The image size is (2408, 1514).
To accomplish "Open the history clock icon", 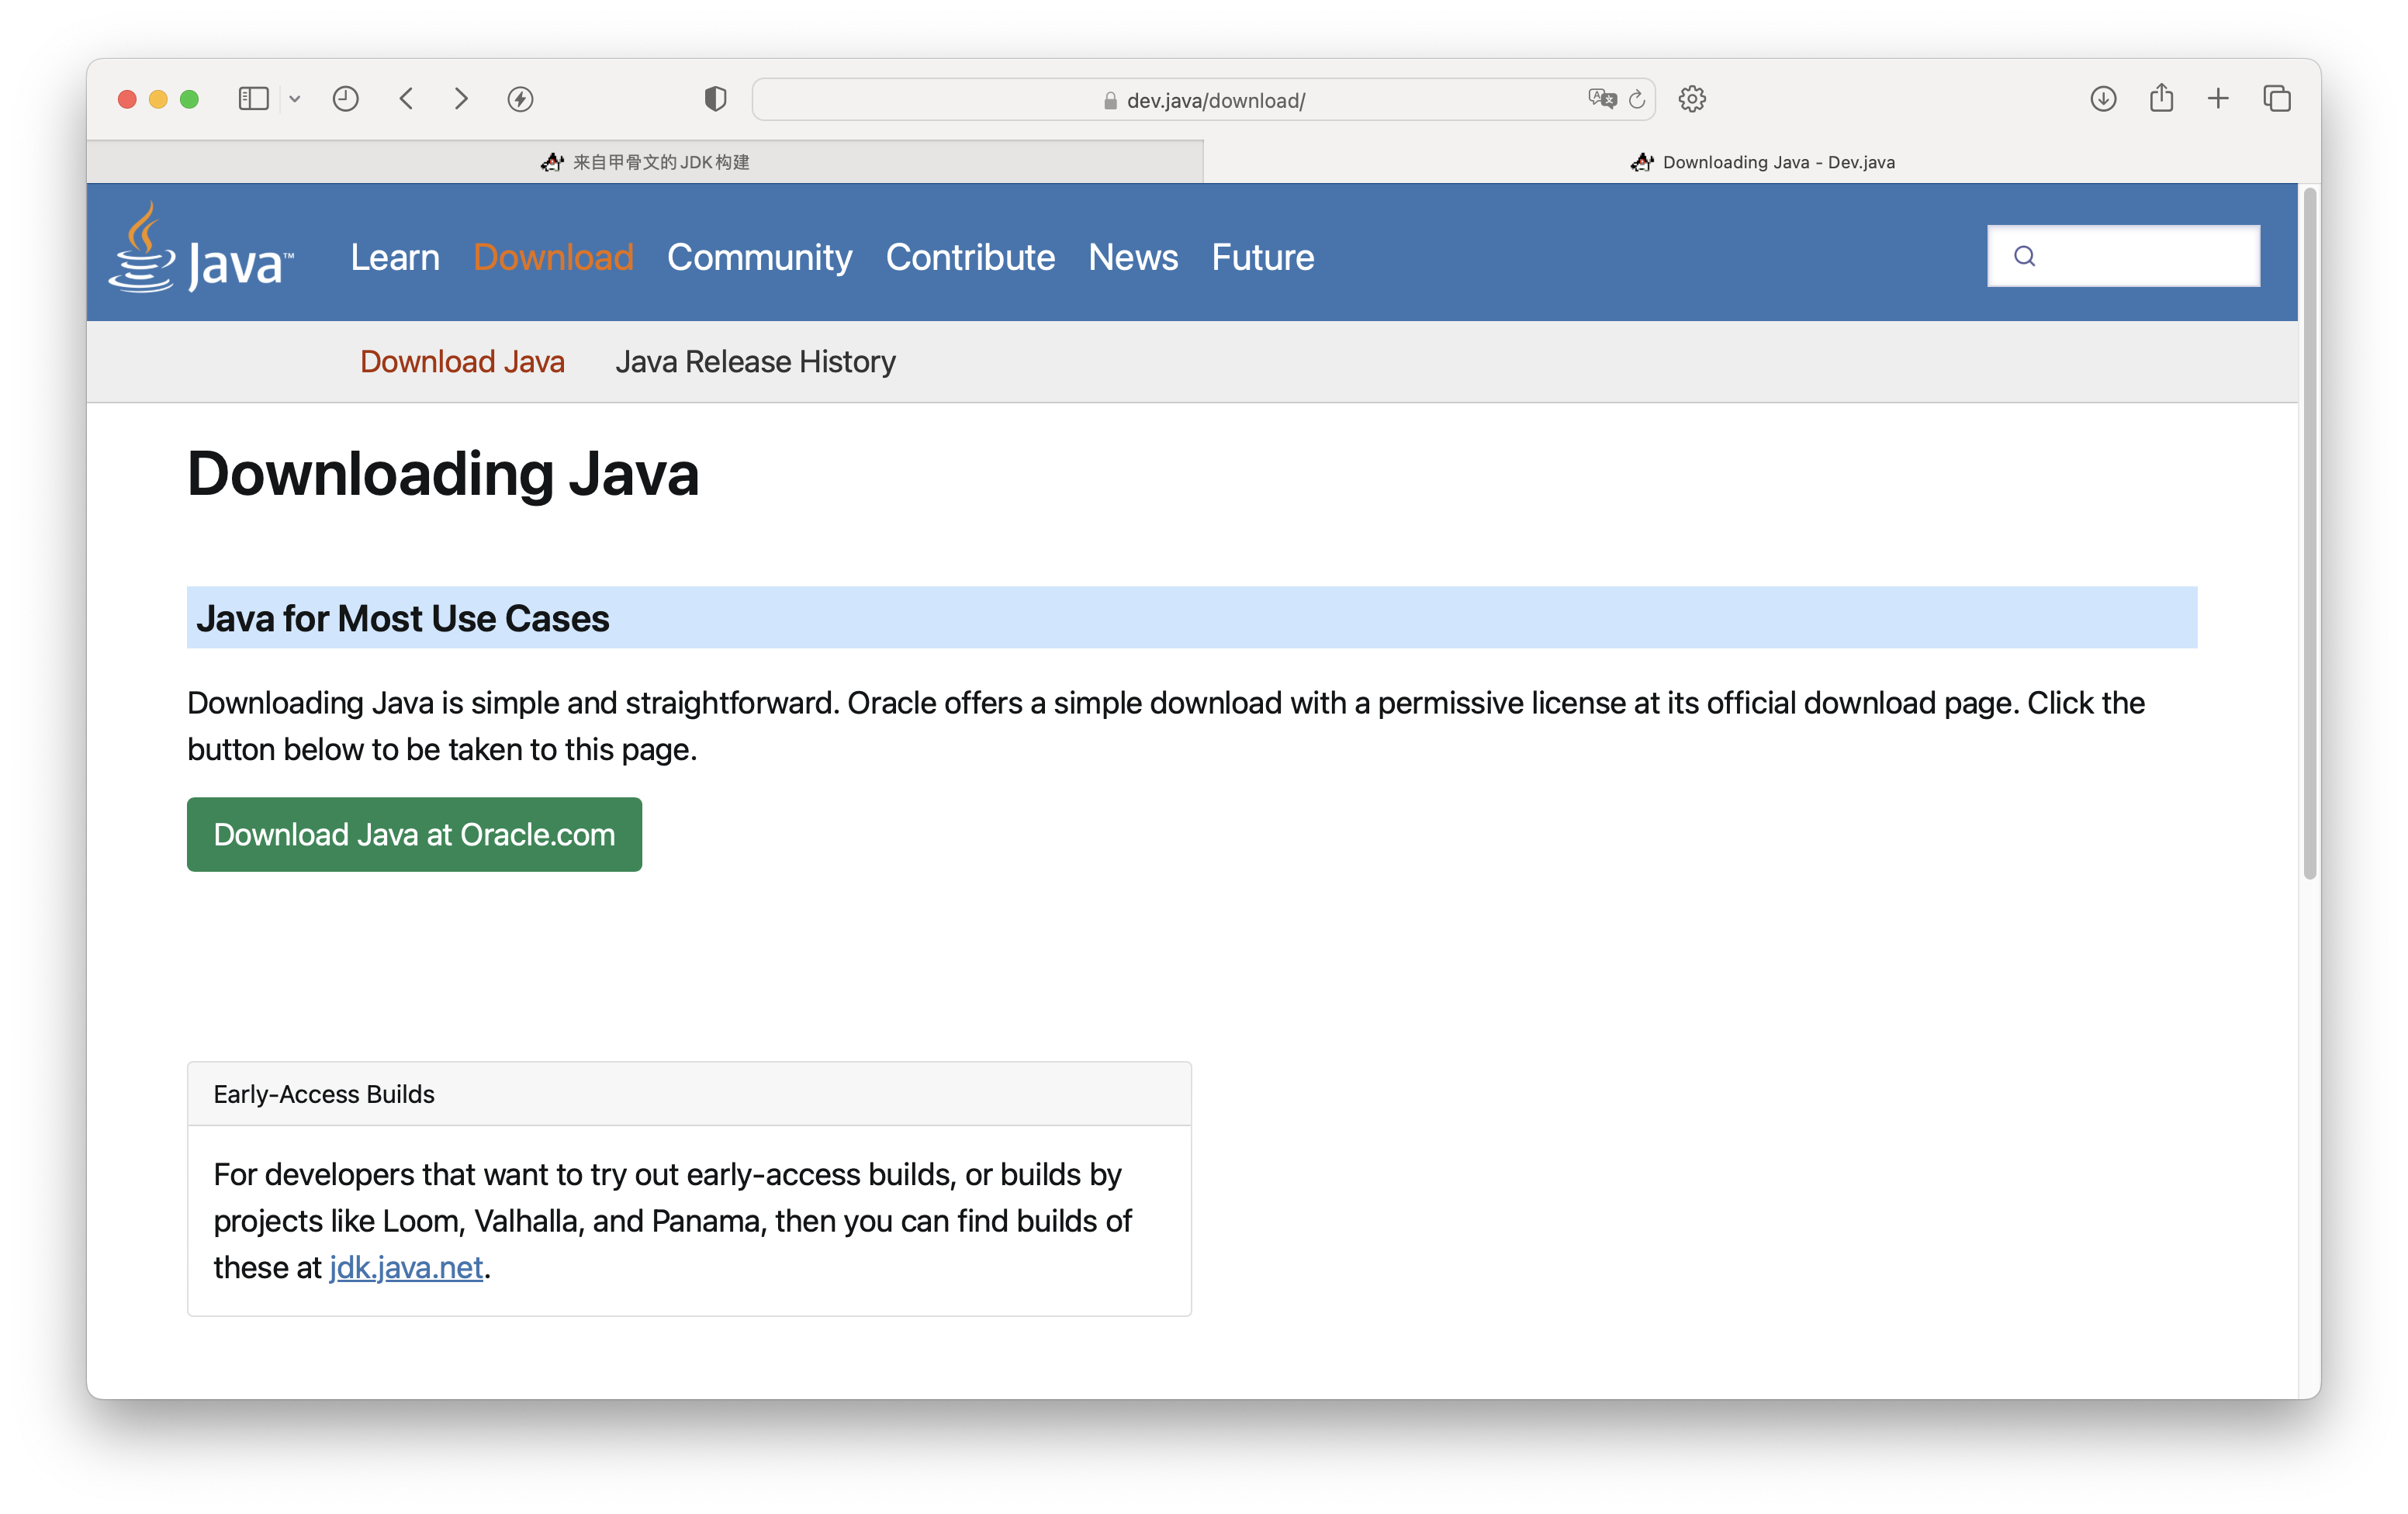I will pyautogui.click(x=346, y=99).
